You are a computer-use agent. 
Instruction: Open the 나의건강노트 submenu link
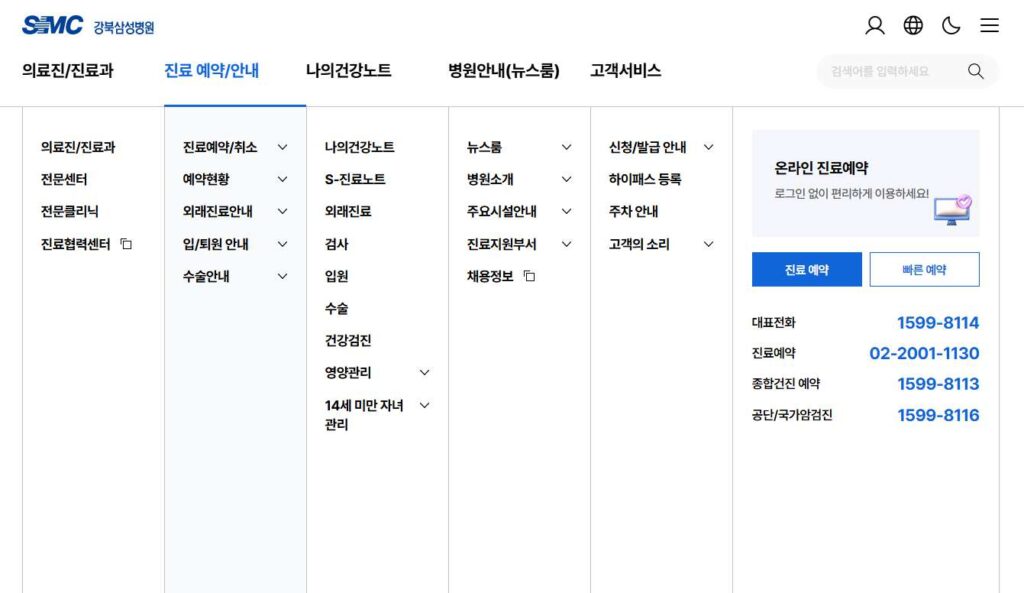tap(360, 147)
